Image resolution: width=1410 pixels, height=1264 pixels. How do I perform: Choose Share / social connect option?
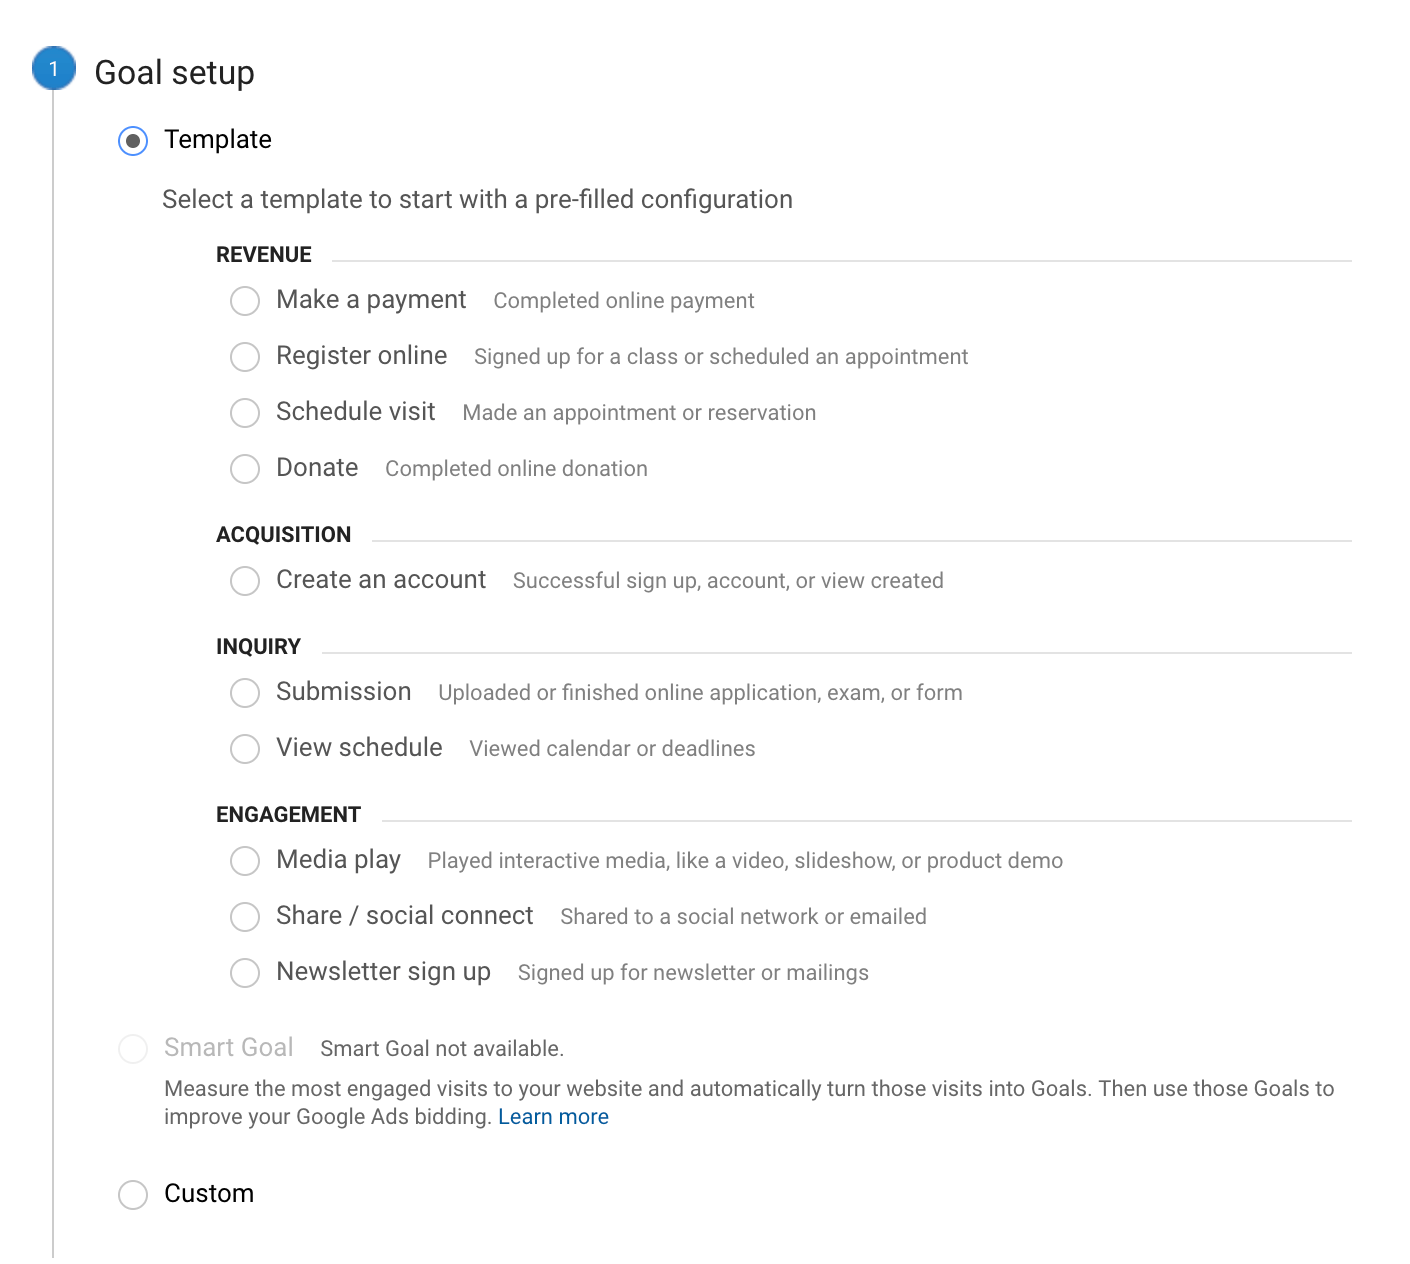(245, 917)
